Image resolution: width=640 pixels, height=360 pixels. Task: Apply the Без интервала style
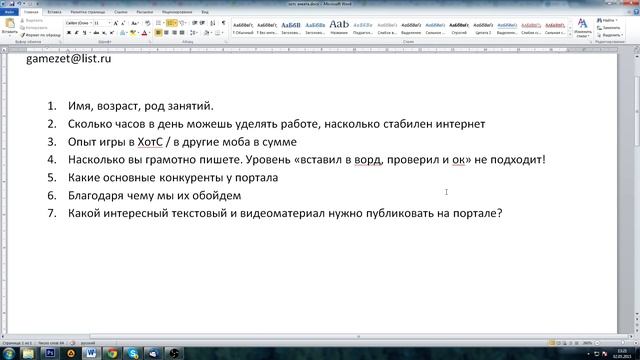267,28
